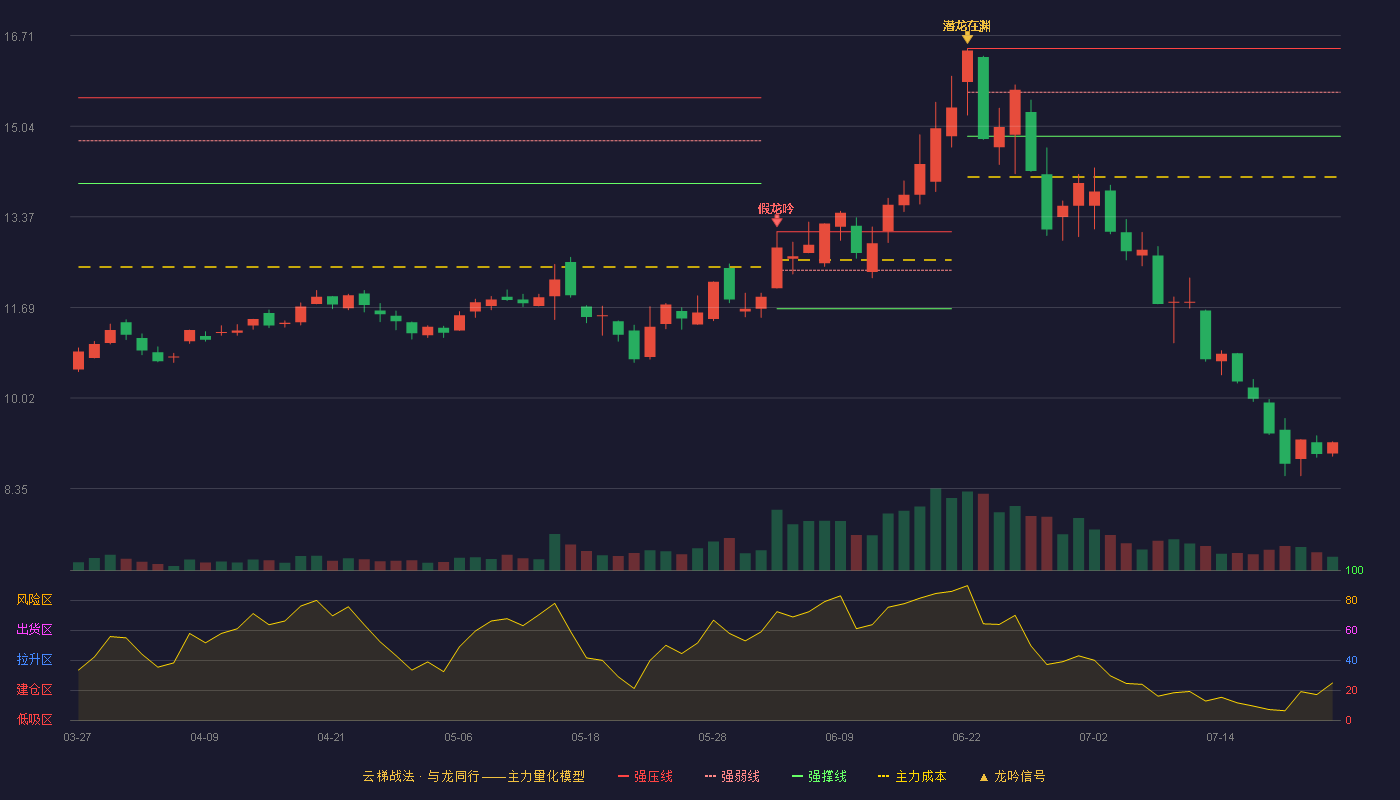Toggle the 主力成本 legend item

[x=912, y=776]
